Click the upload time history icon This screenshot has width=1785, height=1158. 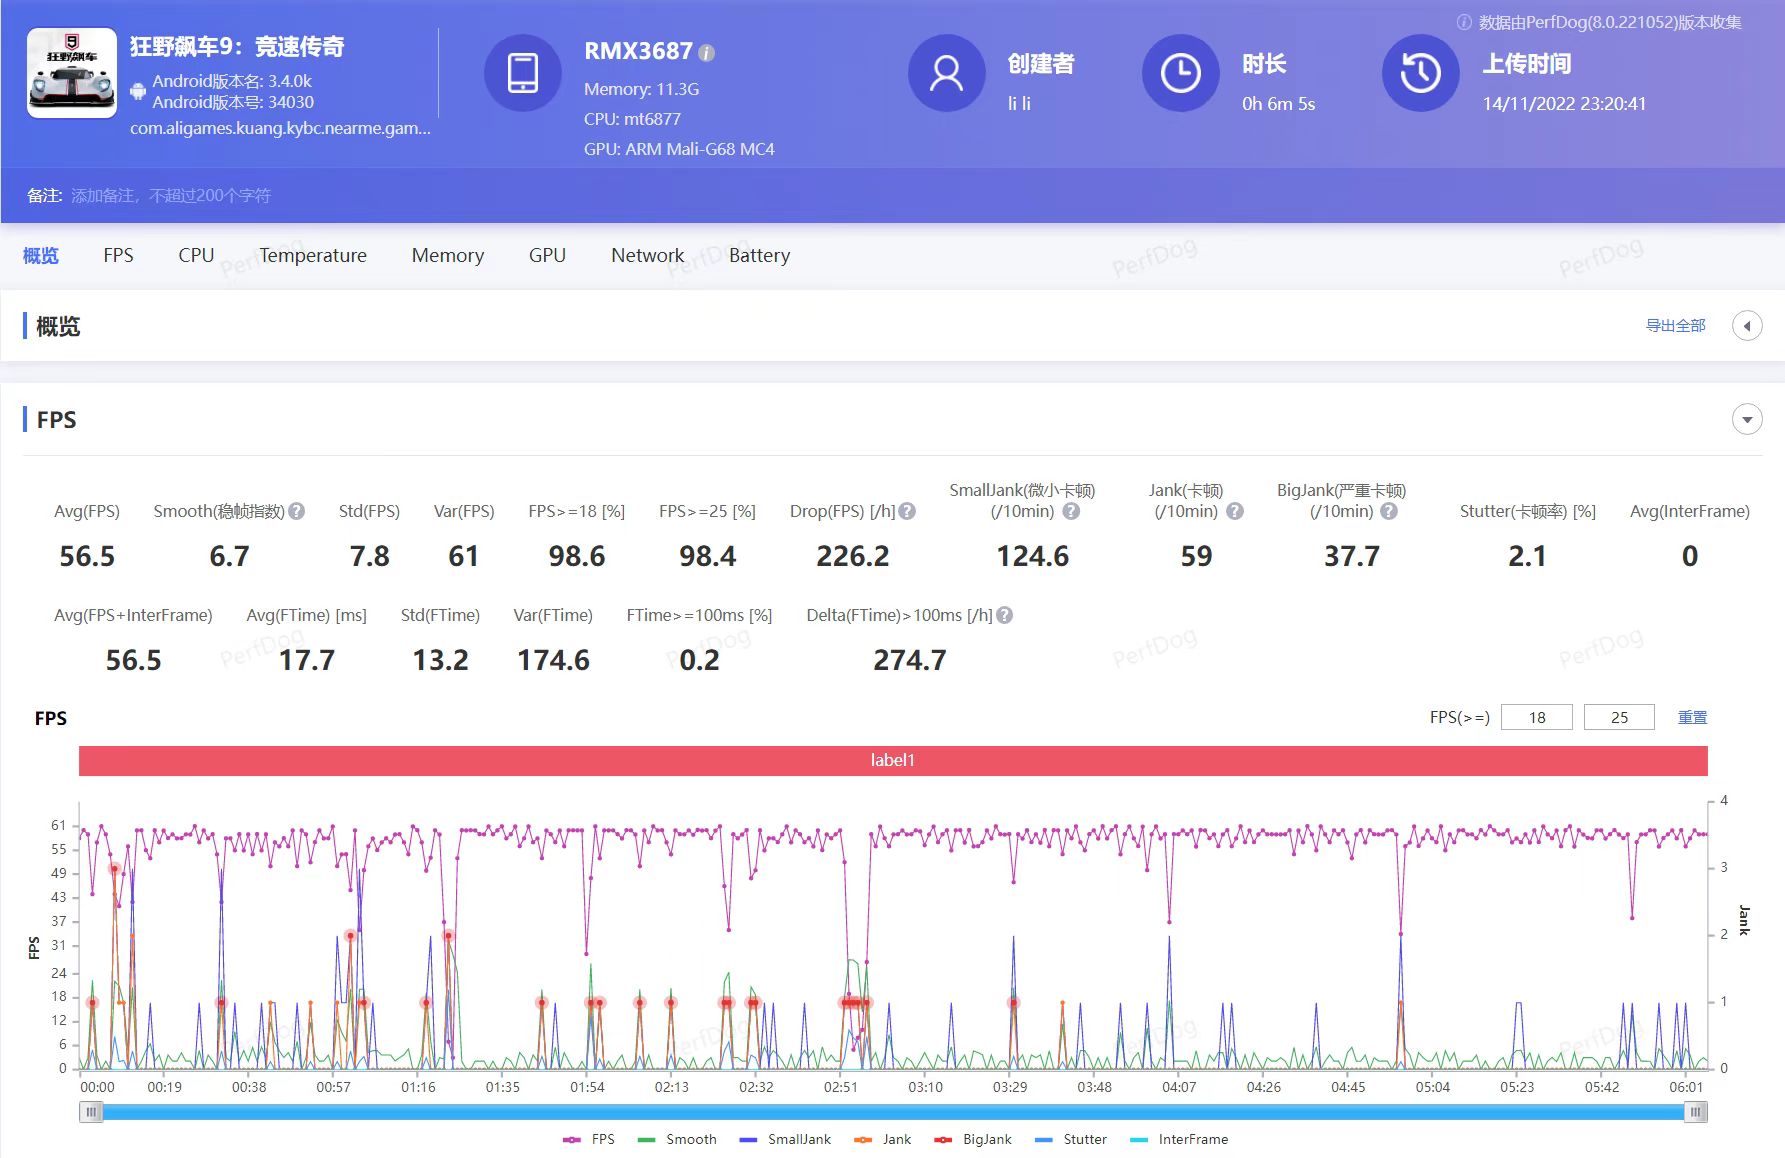pos(1420,73)
